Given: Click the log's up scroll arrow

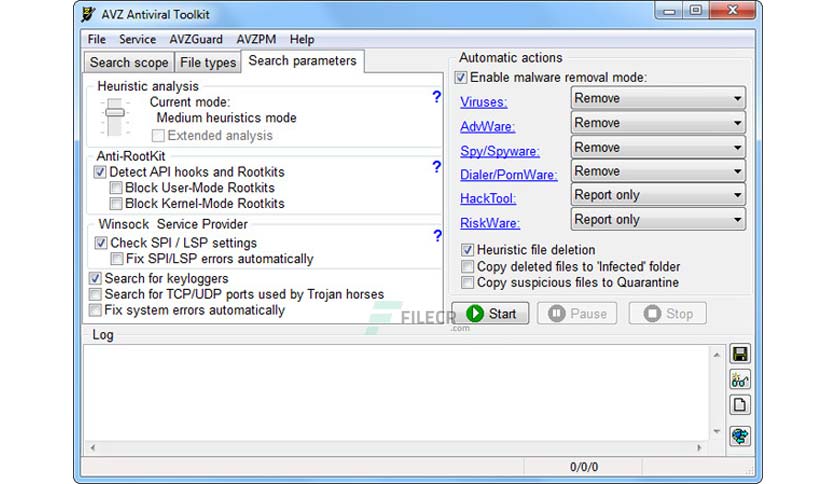Looking at the screenshot, I should pyautogui.click(x=717, y=354).
